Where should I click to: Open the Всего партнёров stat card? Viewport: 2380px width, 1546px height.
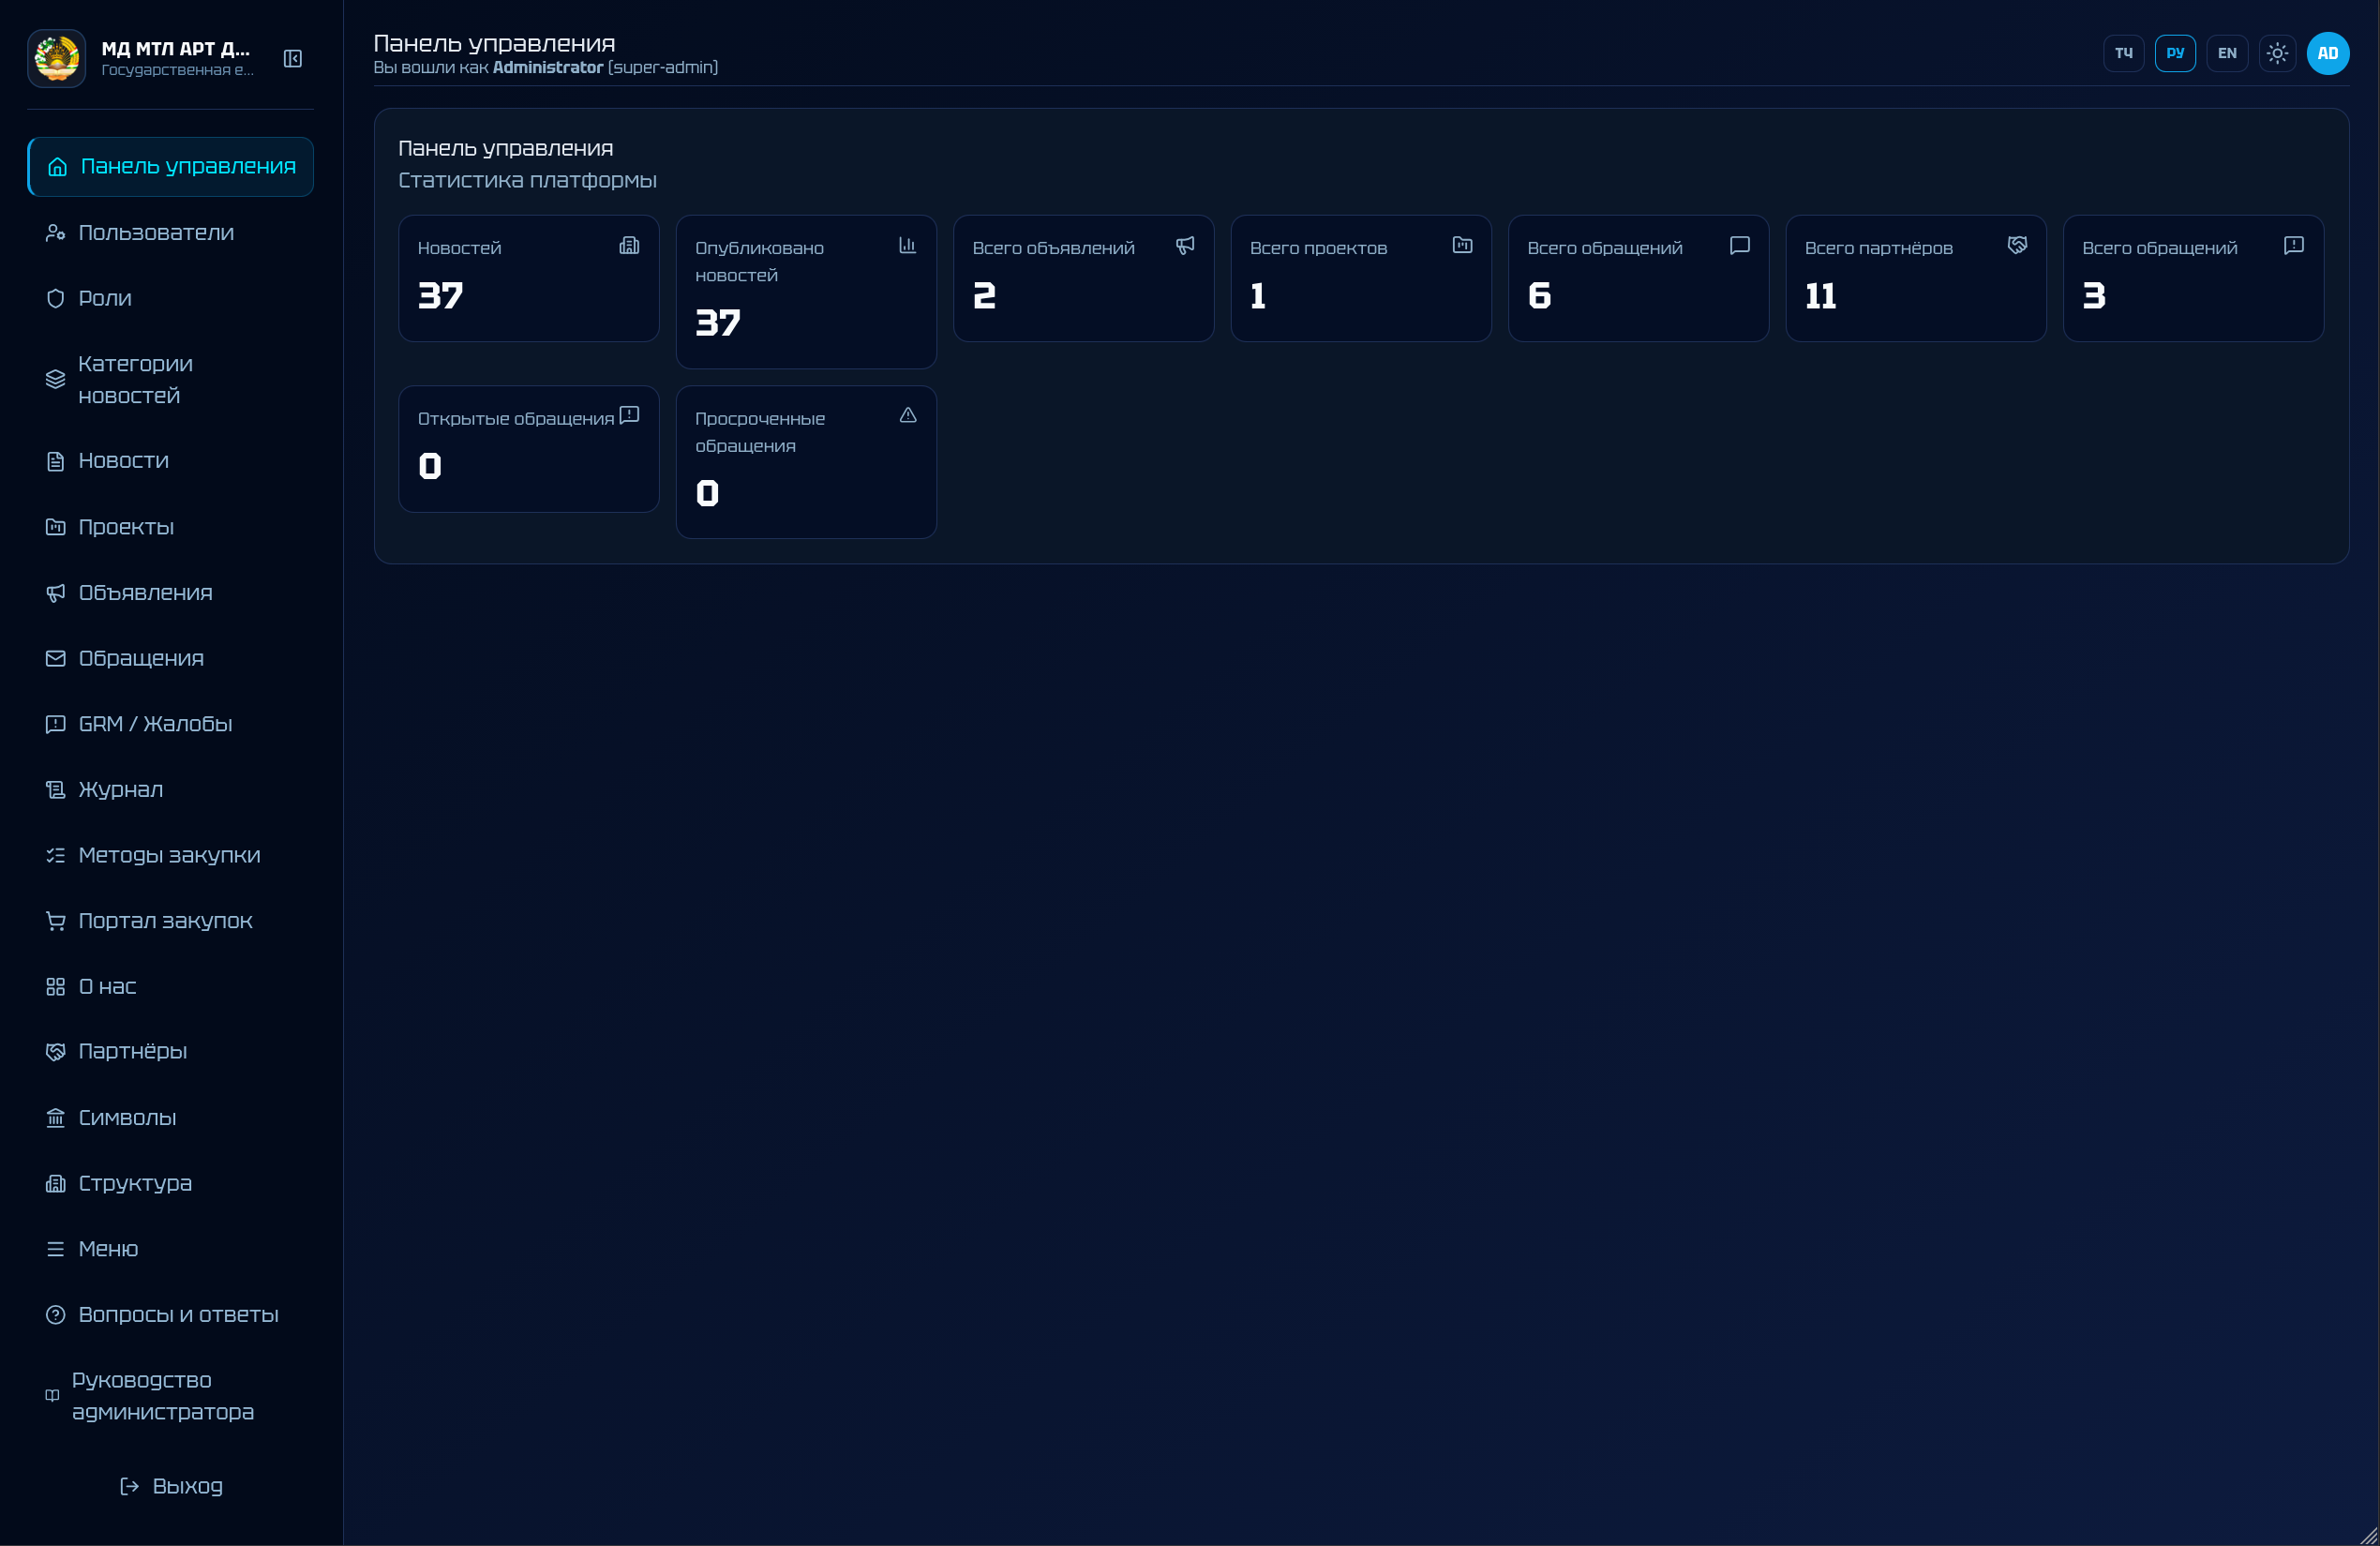(1916, 279)
